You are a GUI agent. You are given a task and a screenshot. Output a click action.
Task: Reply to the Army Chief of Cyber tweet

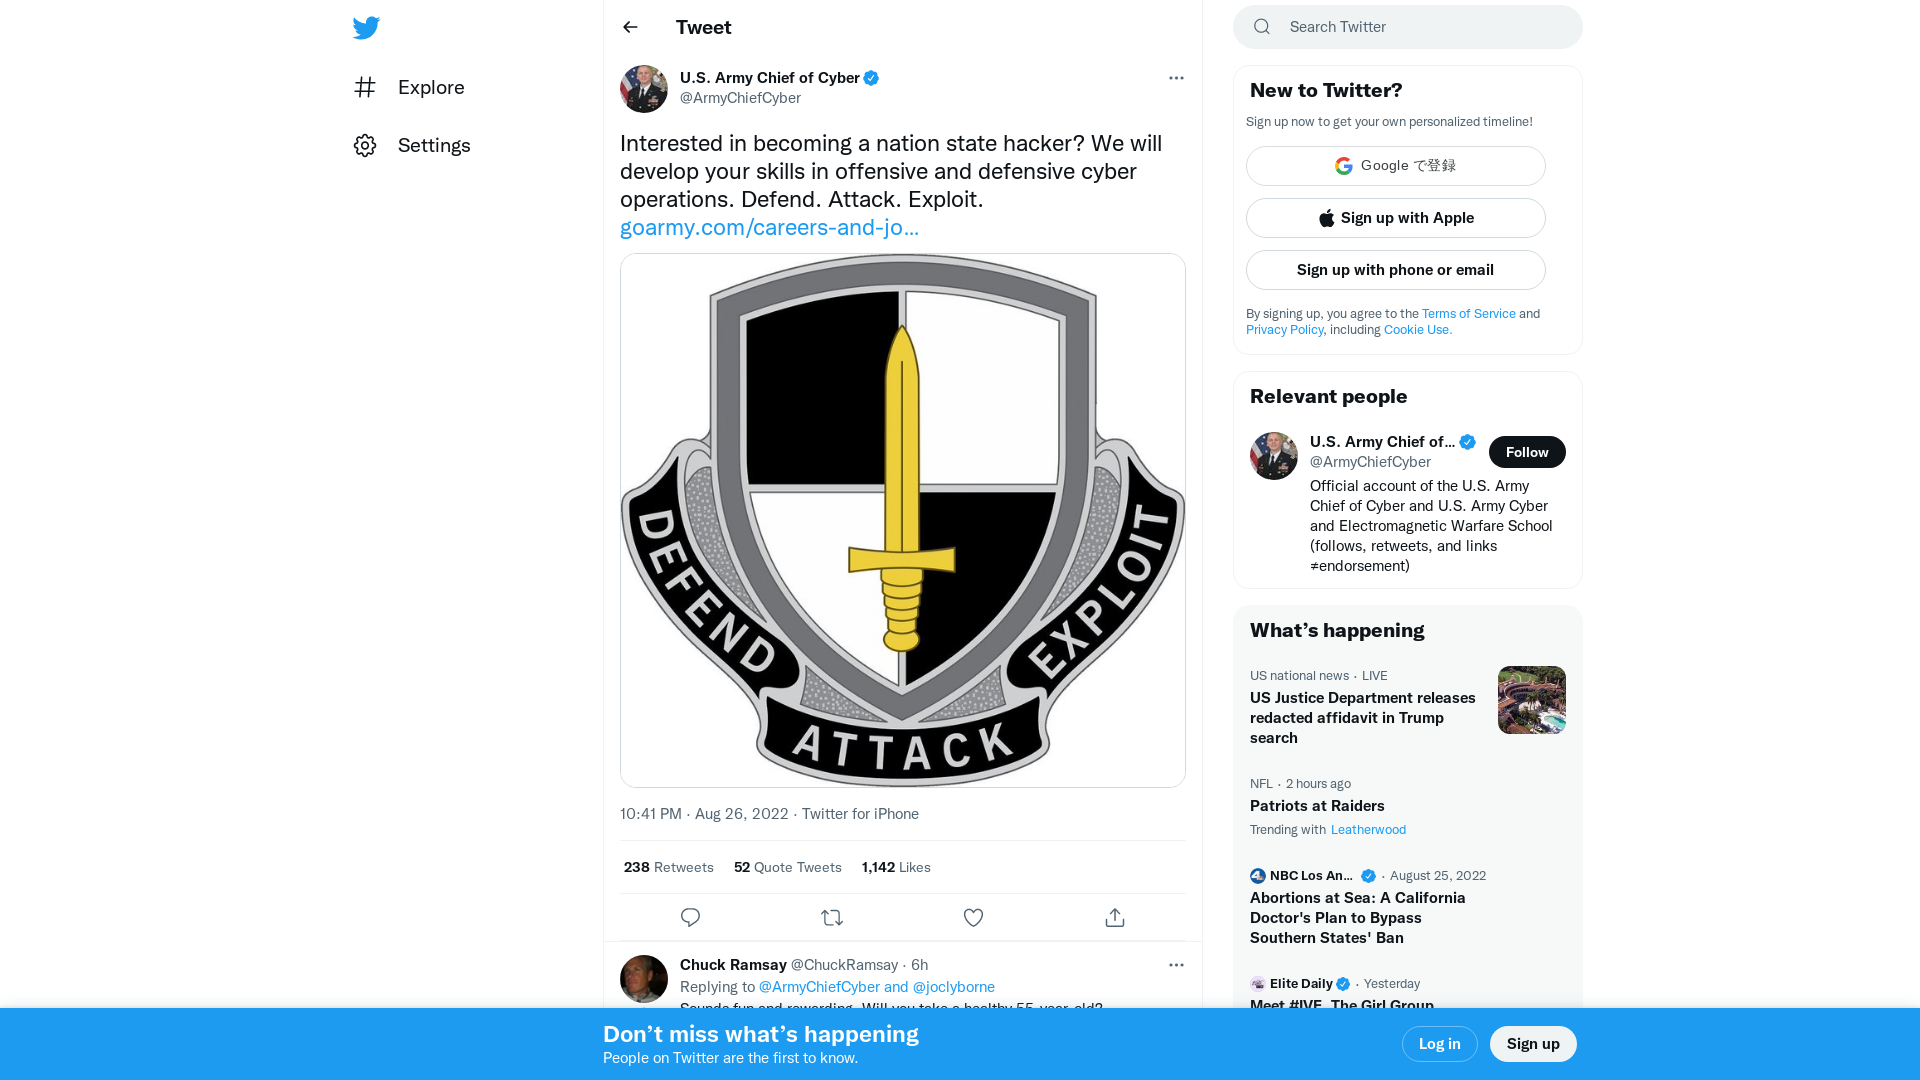click(690, 917)
